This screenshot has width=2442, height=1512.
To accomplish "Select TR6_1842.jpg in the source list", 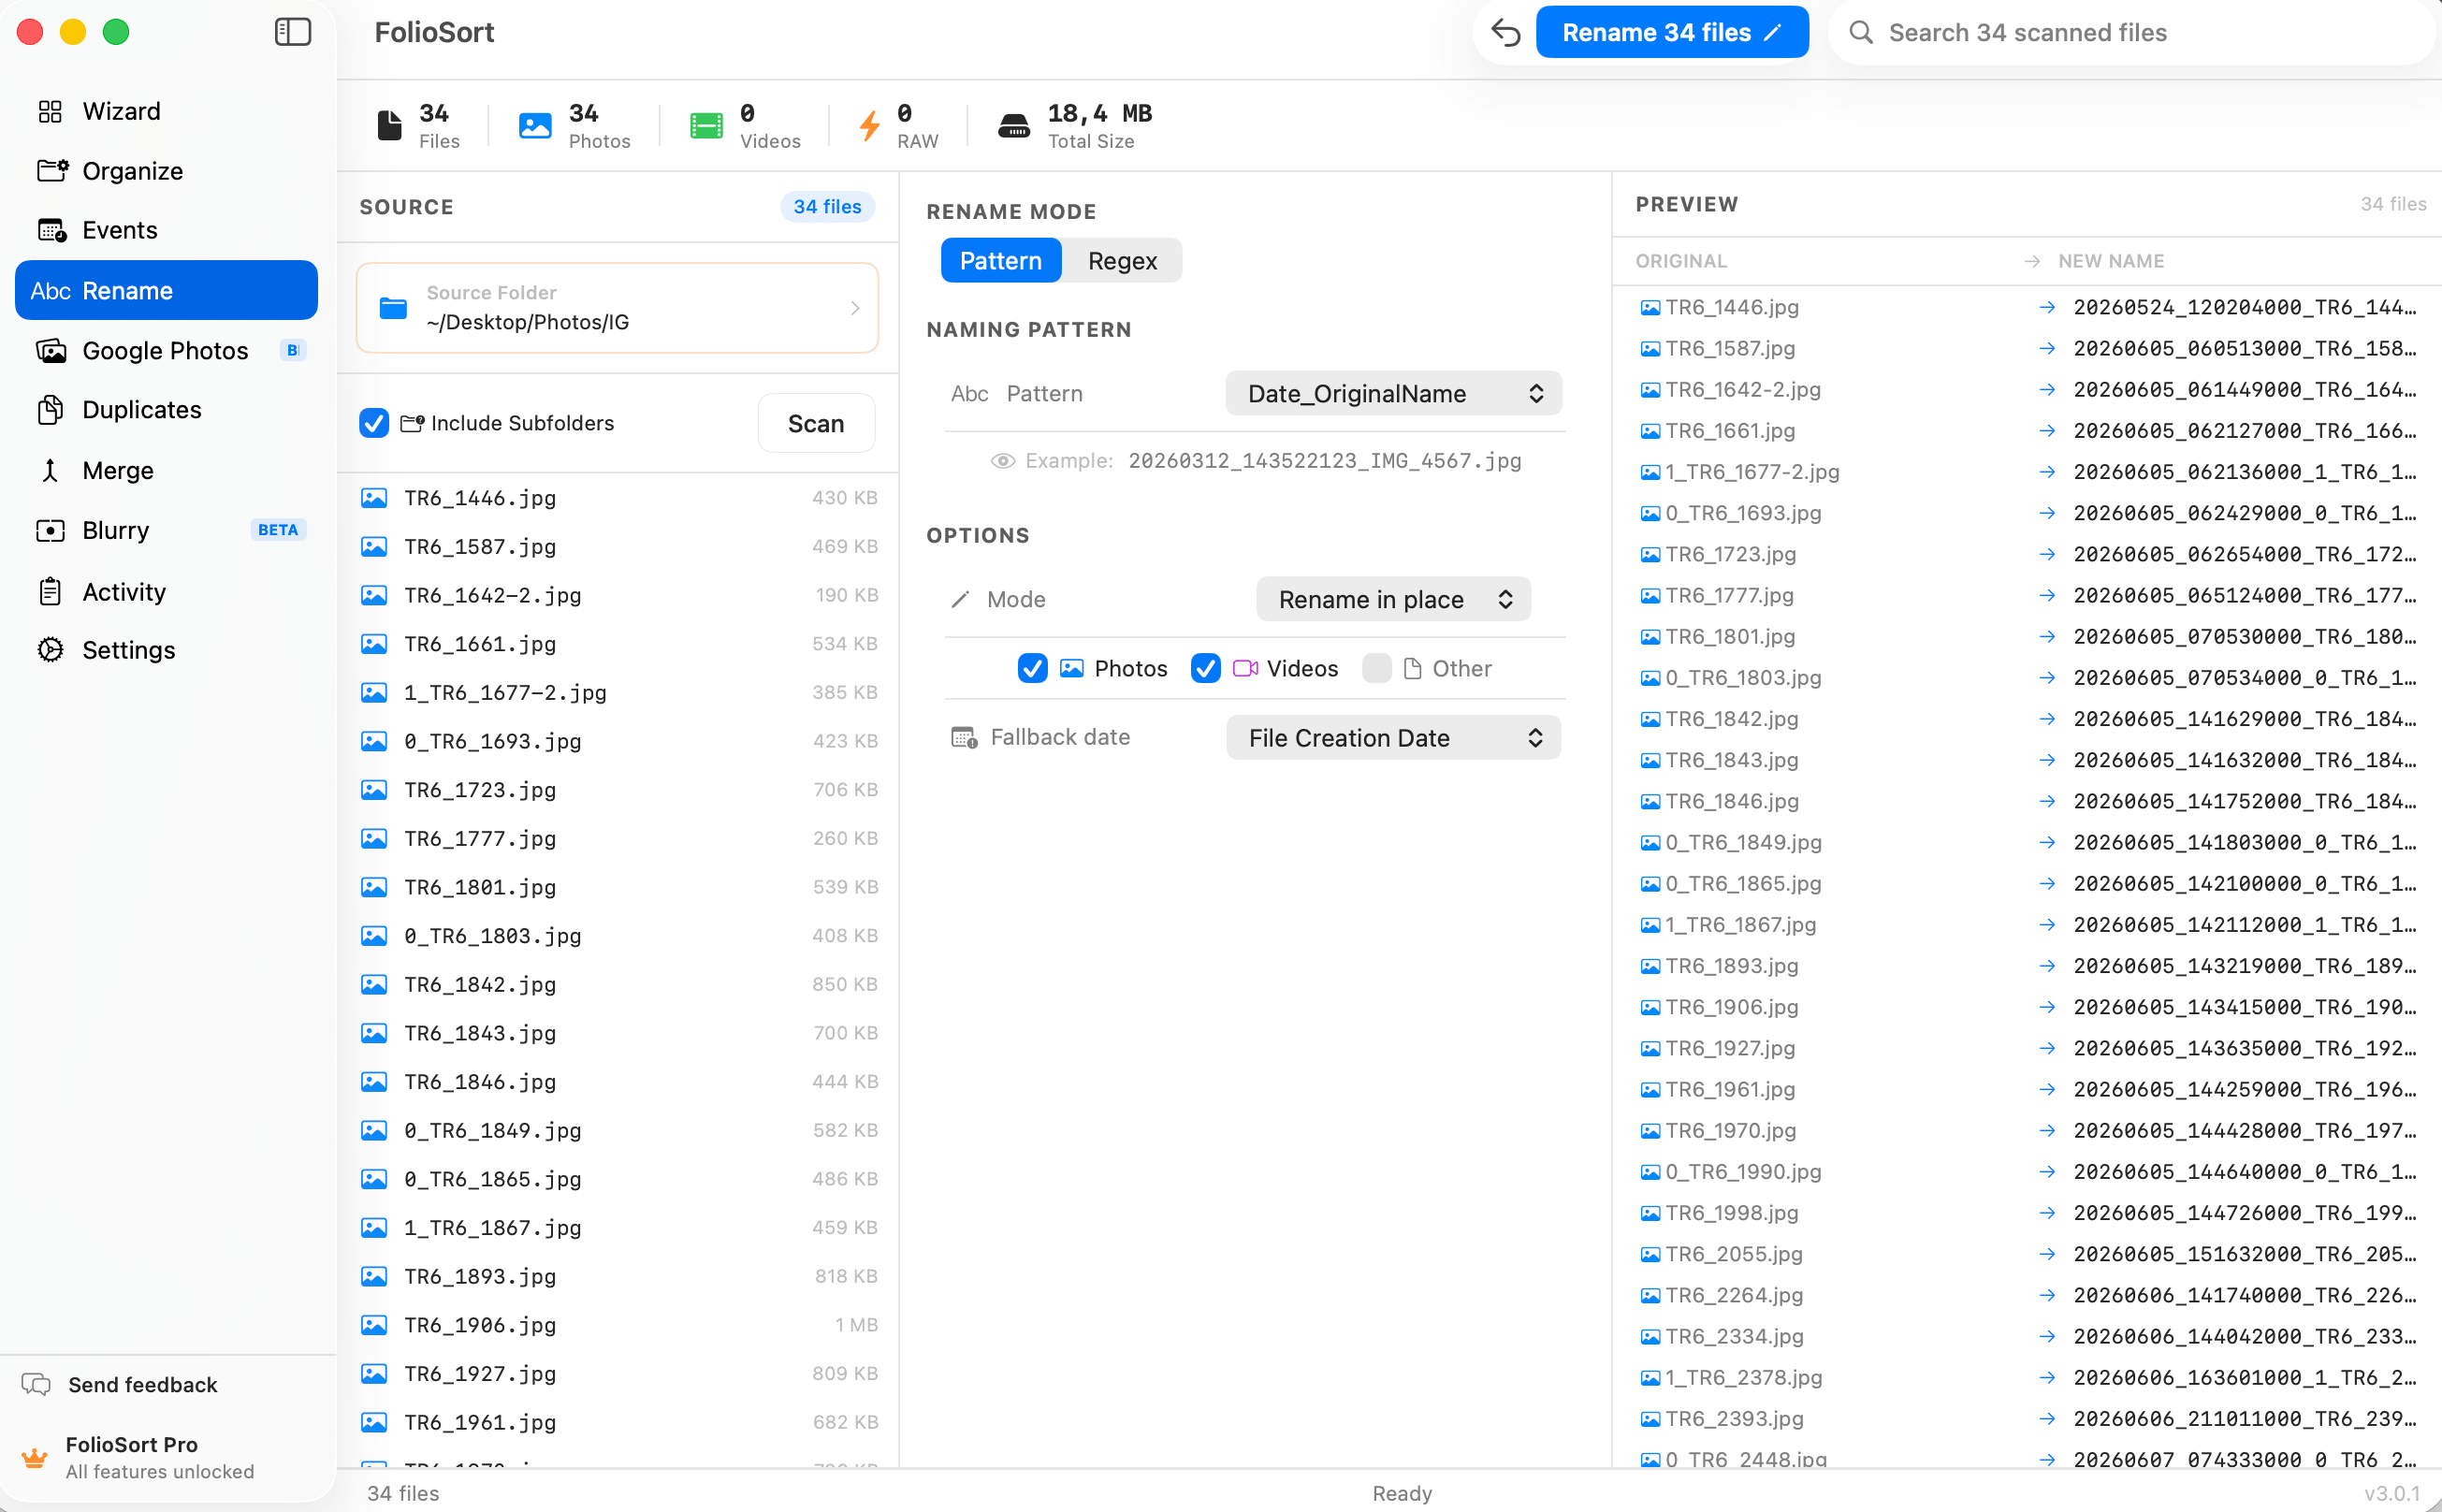I will coord(618,984).
